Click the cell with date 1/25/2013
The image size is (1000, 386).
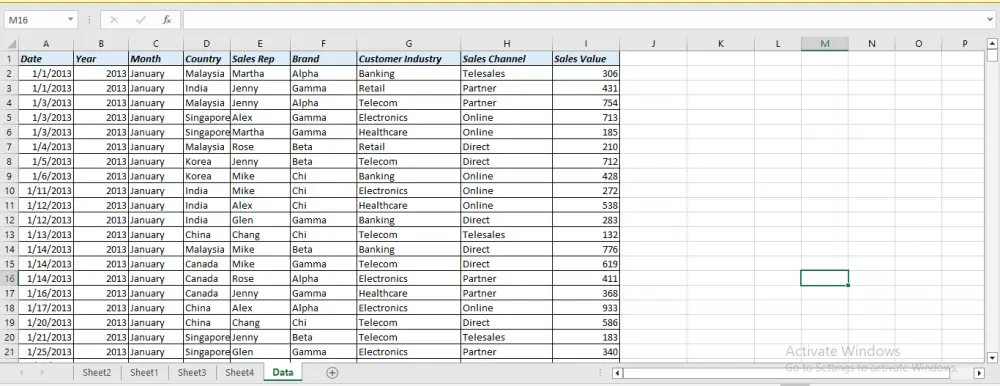point(46,352)
